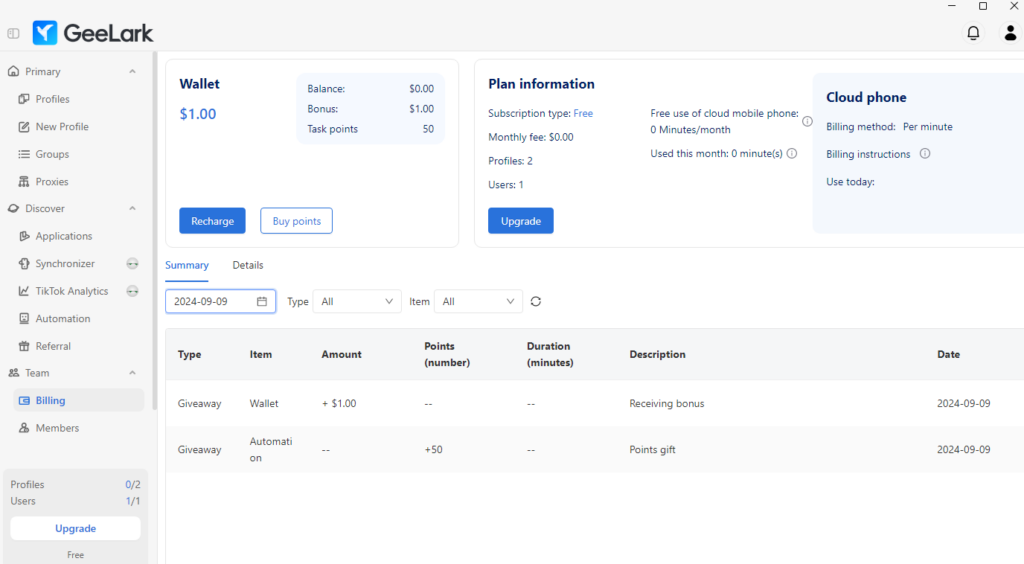The image size is (1024, 564).
Task: Open the calendar icon in the date field
Action: 262,302
